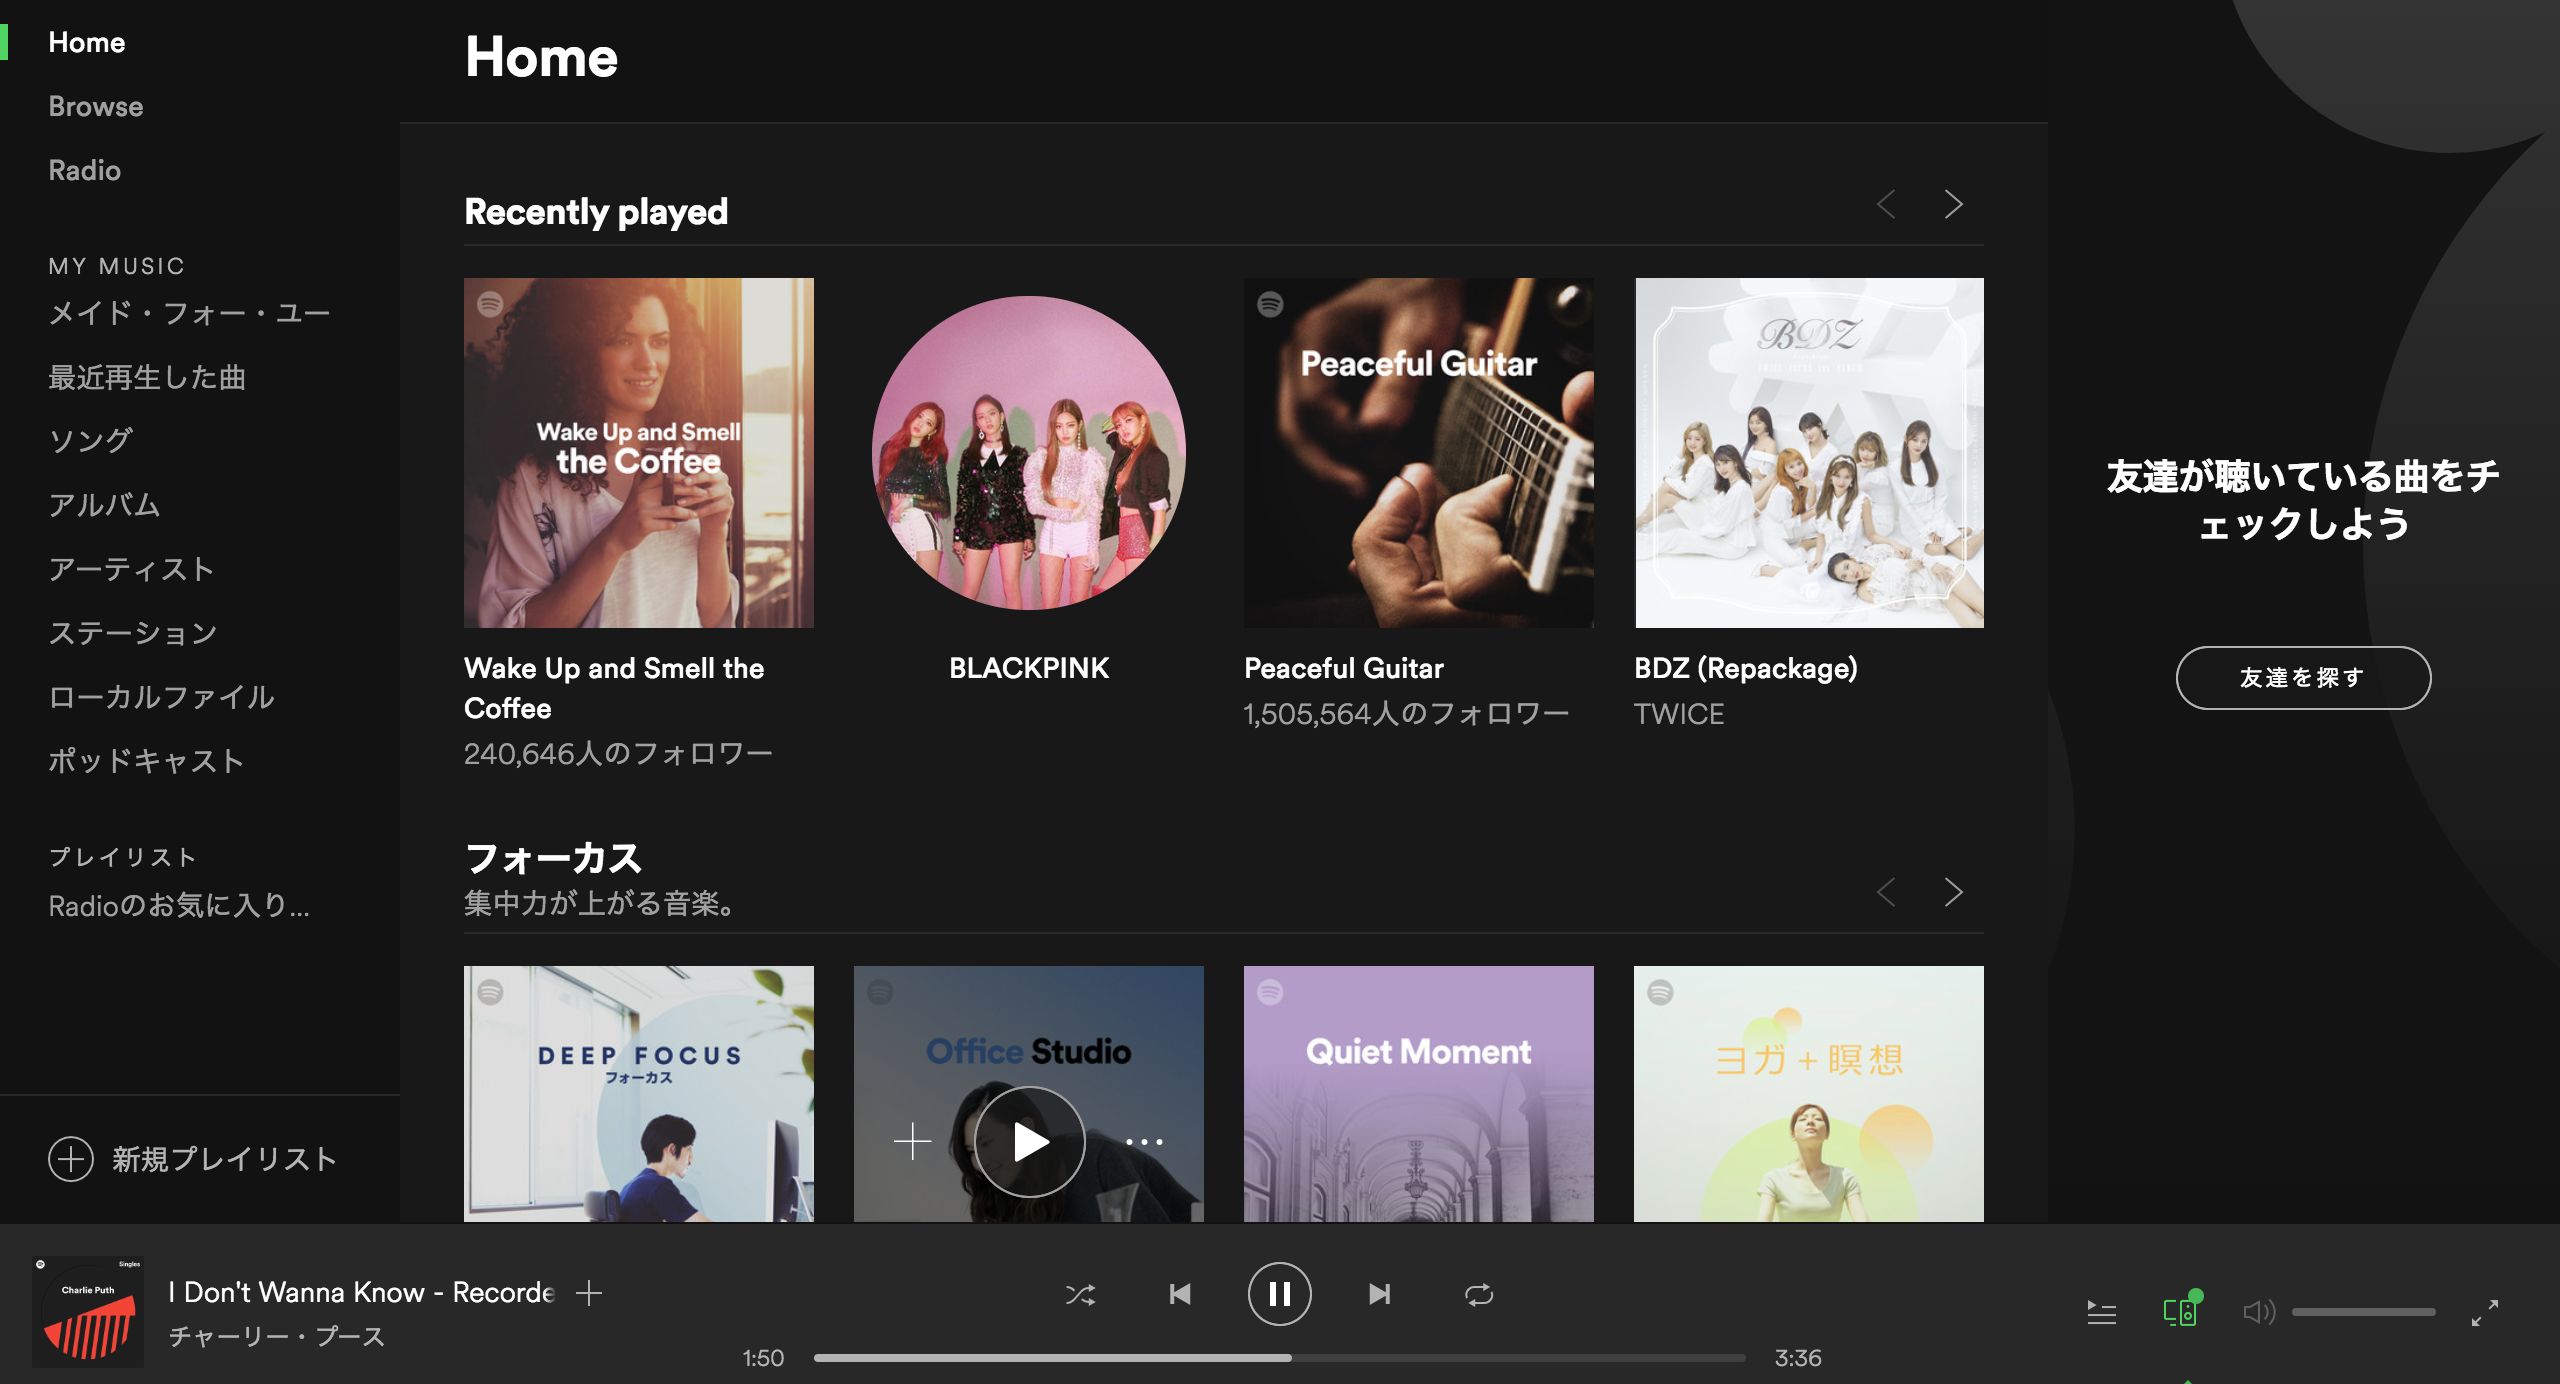The image size is (2560, 1384).
Task: Open ヨガ＋瞑想 playlist cover
Action: (x=1809, y=1094)
